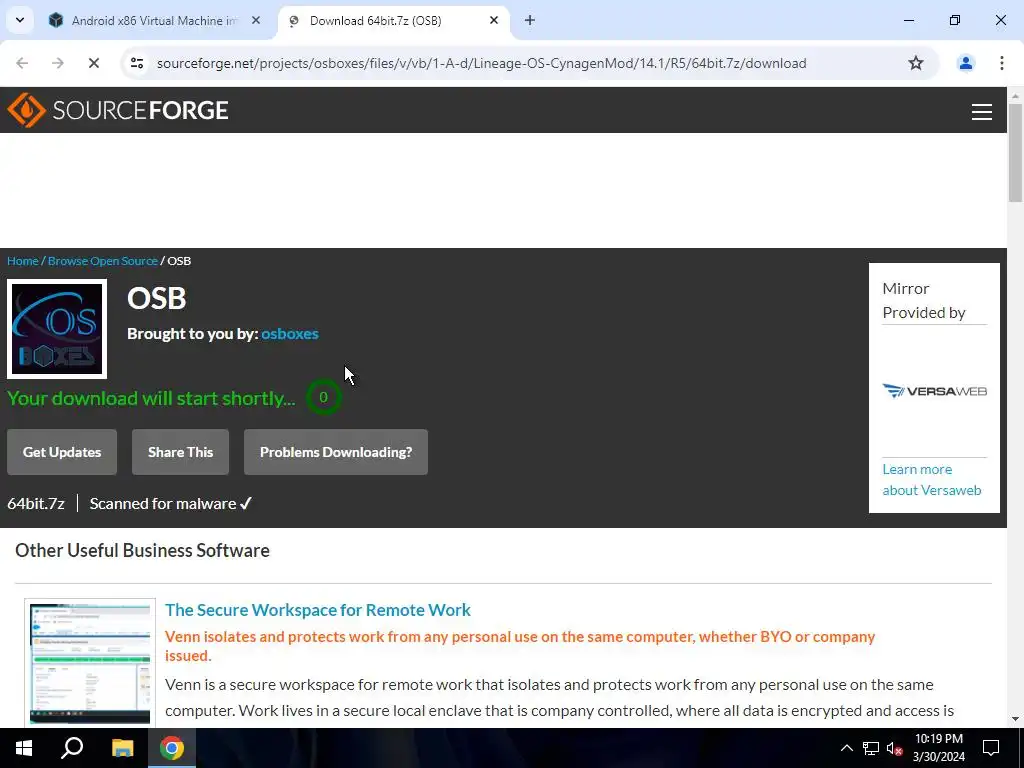Click the 'Other Useful Business Software' heading
This screenshot has width=1024, height=768.
coord(142,551)
